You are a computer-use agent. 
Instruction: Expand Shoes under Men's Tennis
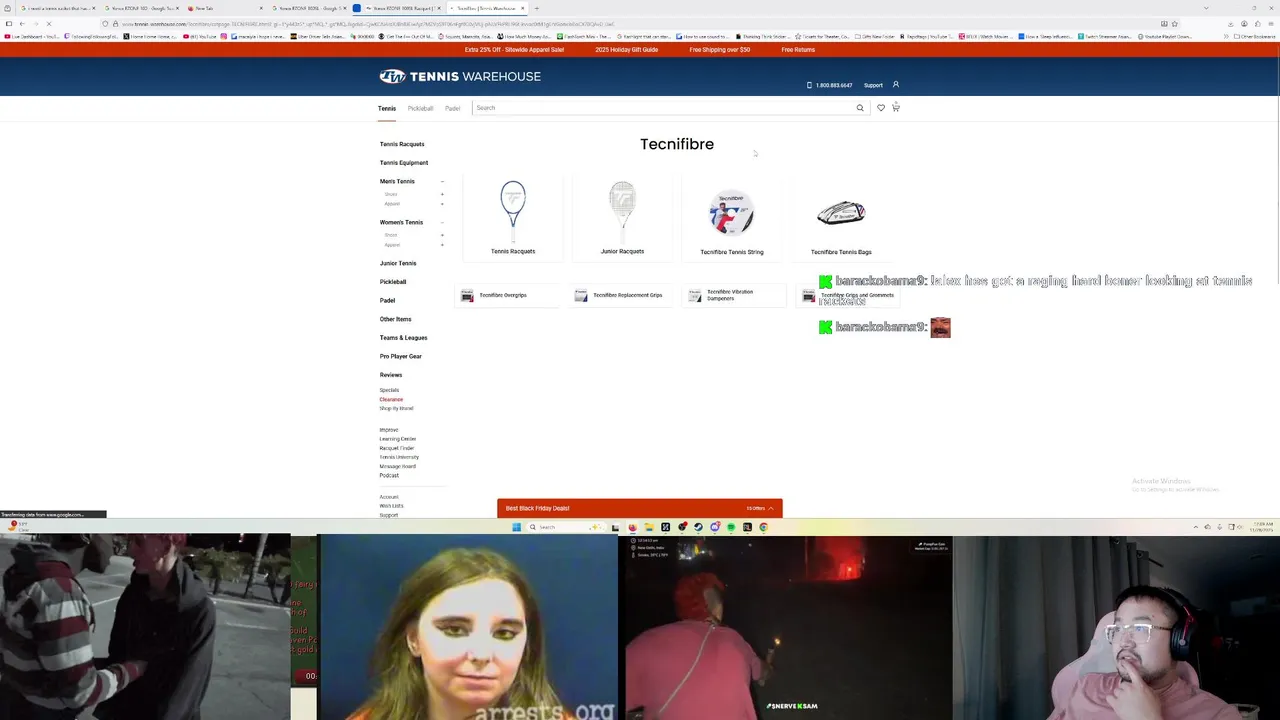(x=442, y=194)
